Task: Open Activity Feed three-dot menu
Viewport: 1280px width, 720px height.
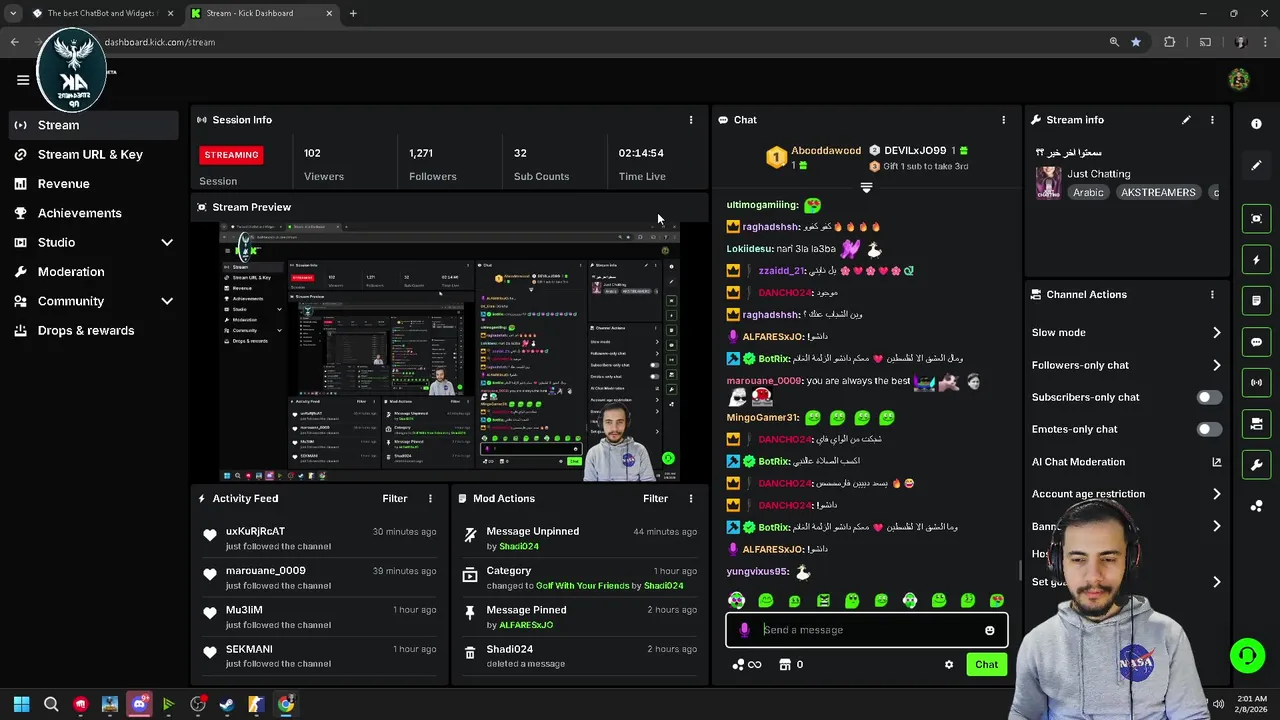Action: click(x=430, y=498)
